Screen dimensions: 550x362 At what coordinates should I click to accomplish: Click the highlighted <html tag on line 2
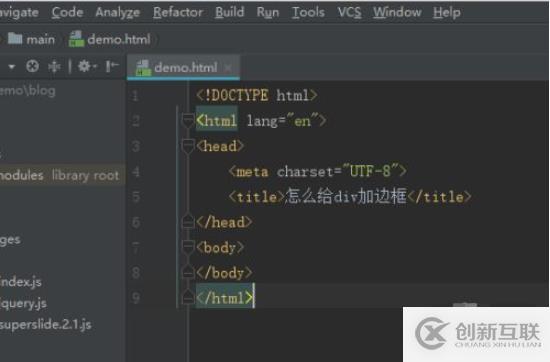pyautogui.click(x=216, y=121)
